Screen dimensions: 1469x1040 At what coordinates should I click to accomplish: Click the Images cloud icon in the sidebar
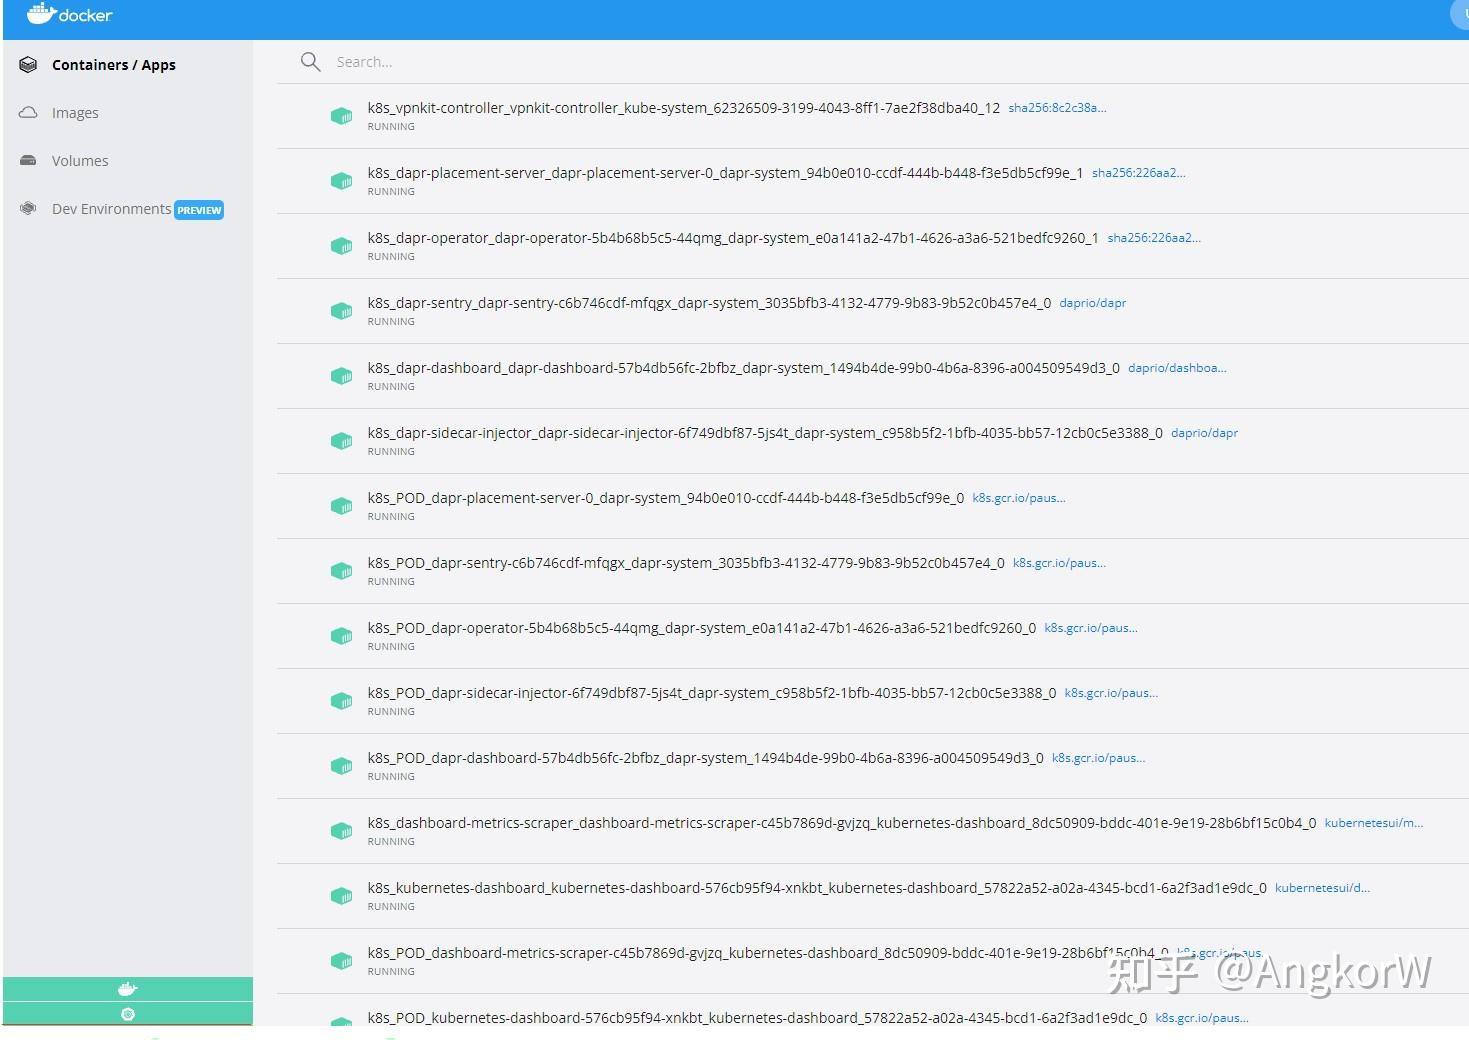pyautogui.click(x=27, y=112)
